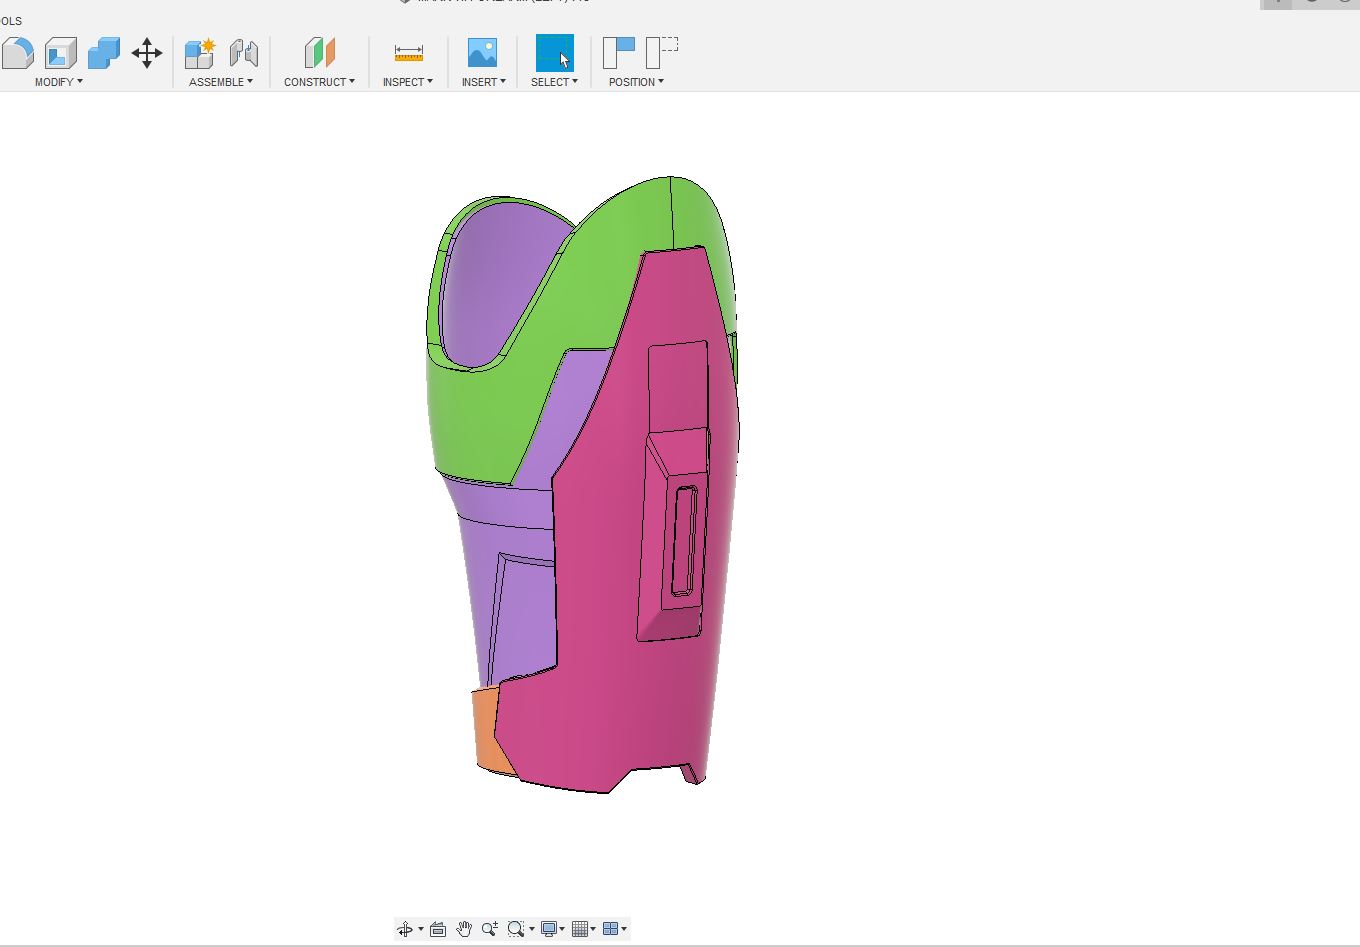The width and height of the screenshot is (1360, 947).
Task: Open the ASSEMBLE menu
Action: [x=221, y=82]
